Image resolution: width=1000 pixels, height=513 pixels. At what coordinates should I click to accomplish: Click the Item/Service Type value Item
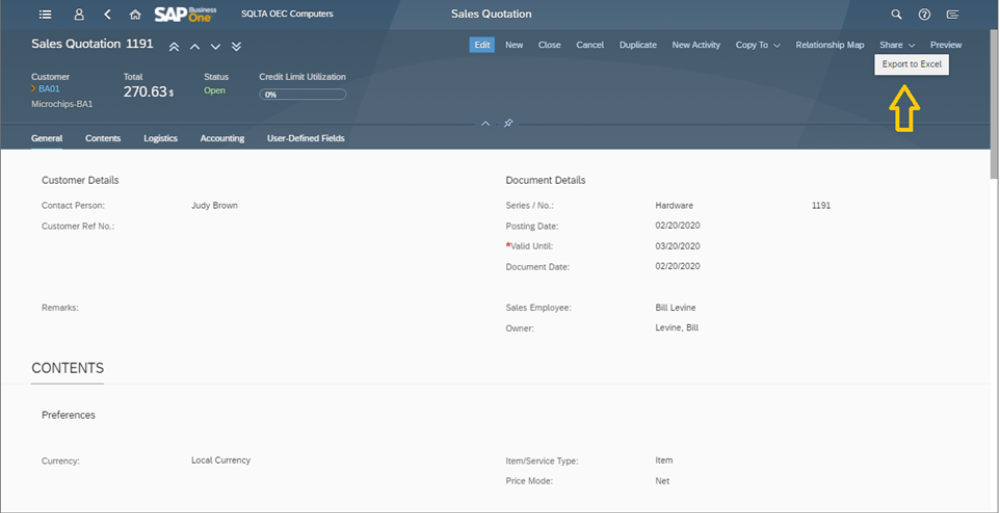(664, 460)
